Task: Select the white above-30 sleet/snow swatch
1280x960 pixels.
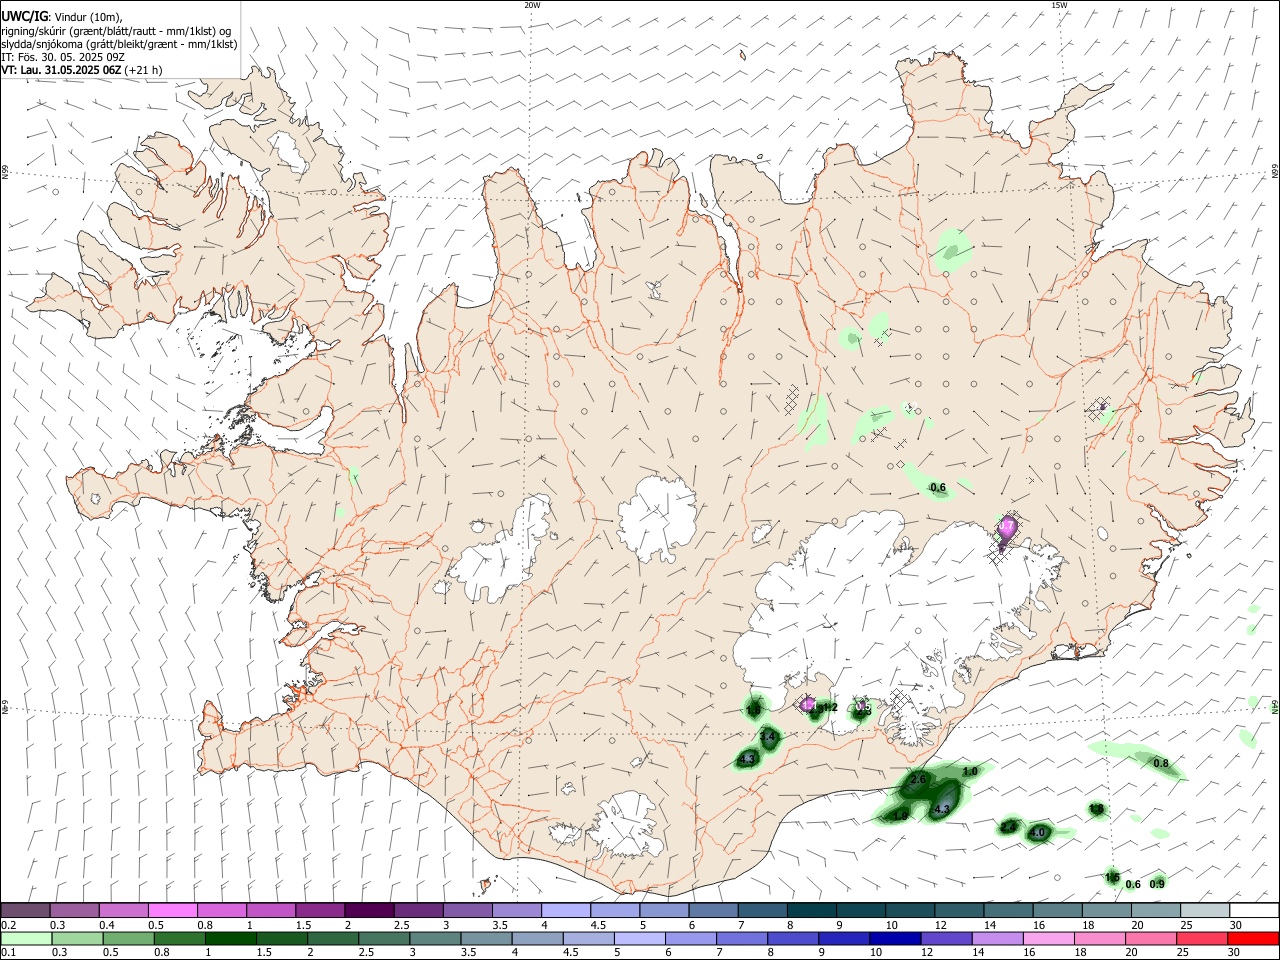Action: click(1254, 911)
